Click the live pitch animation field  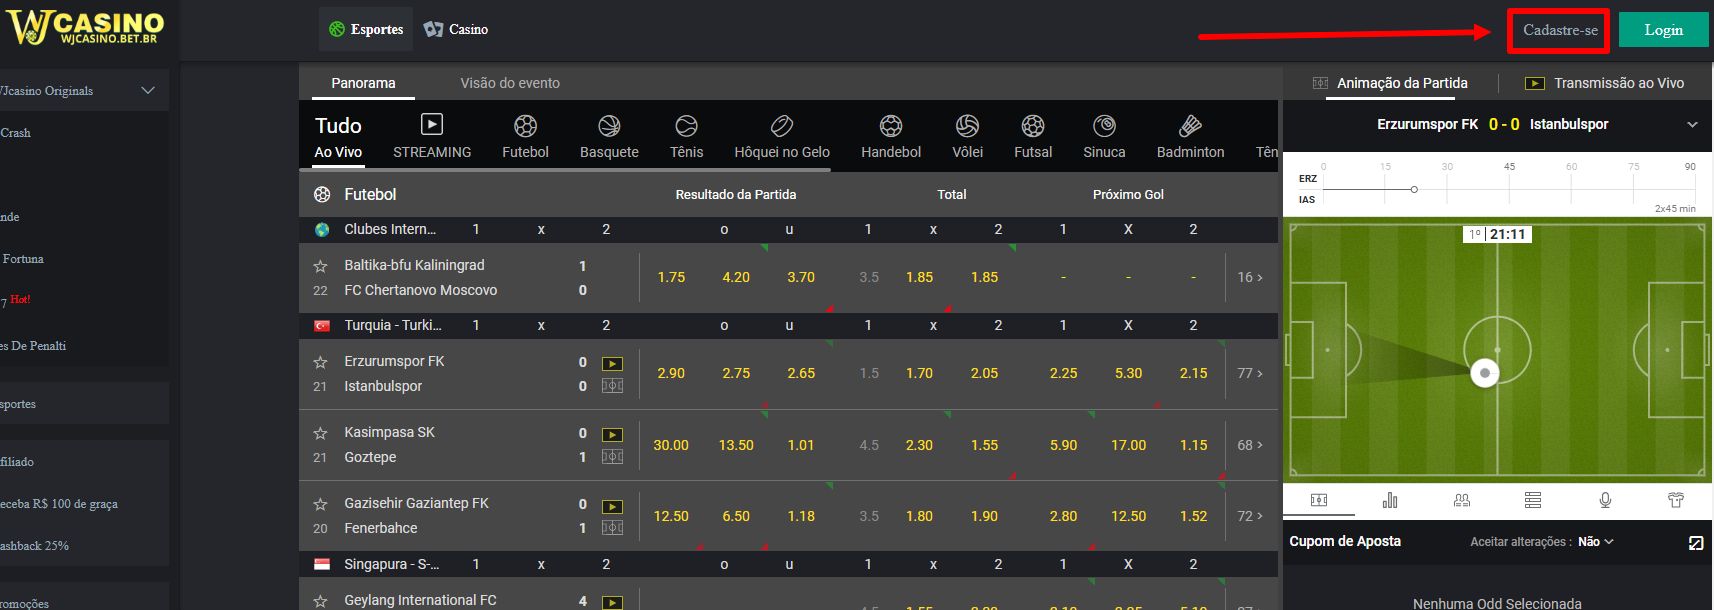tap(1496, 349)
